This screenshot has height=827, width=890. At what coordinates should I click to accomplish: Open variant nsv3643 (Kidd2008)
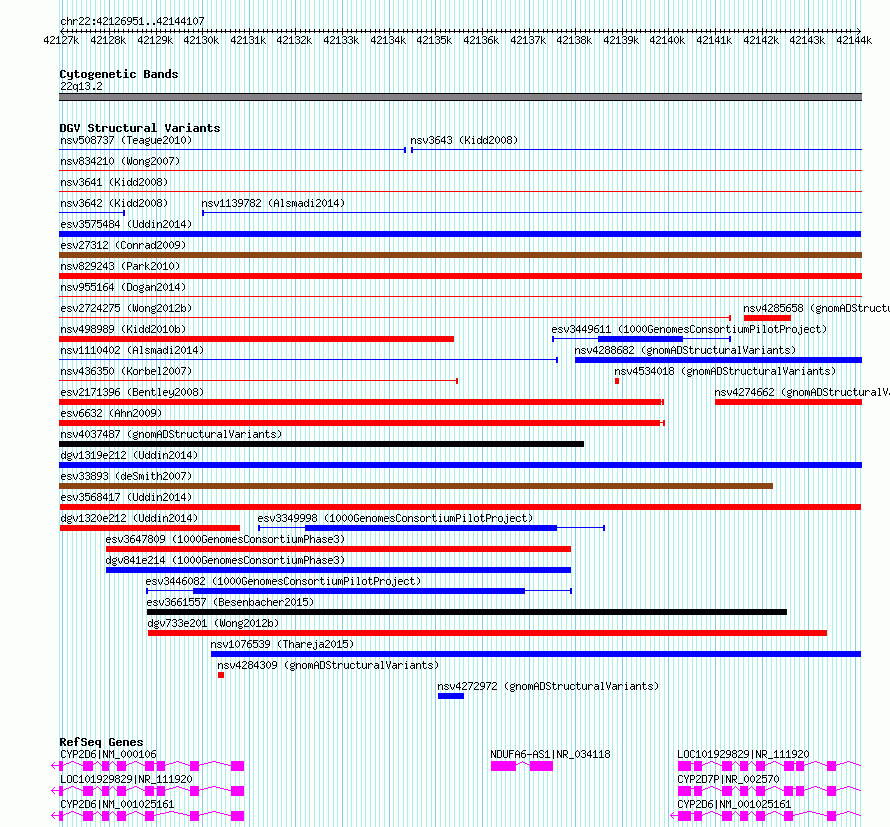464,140
